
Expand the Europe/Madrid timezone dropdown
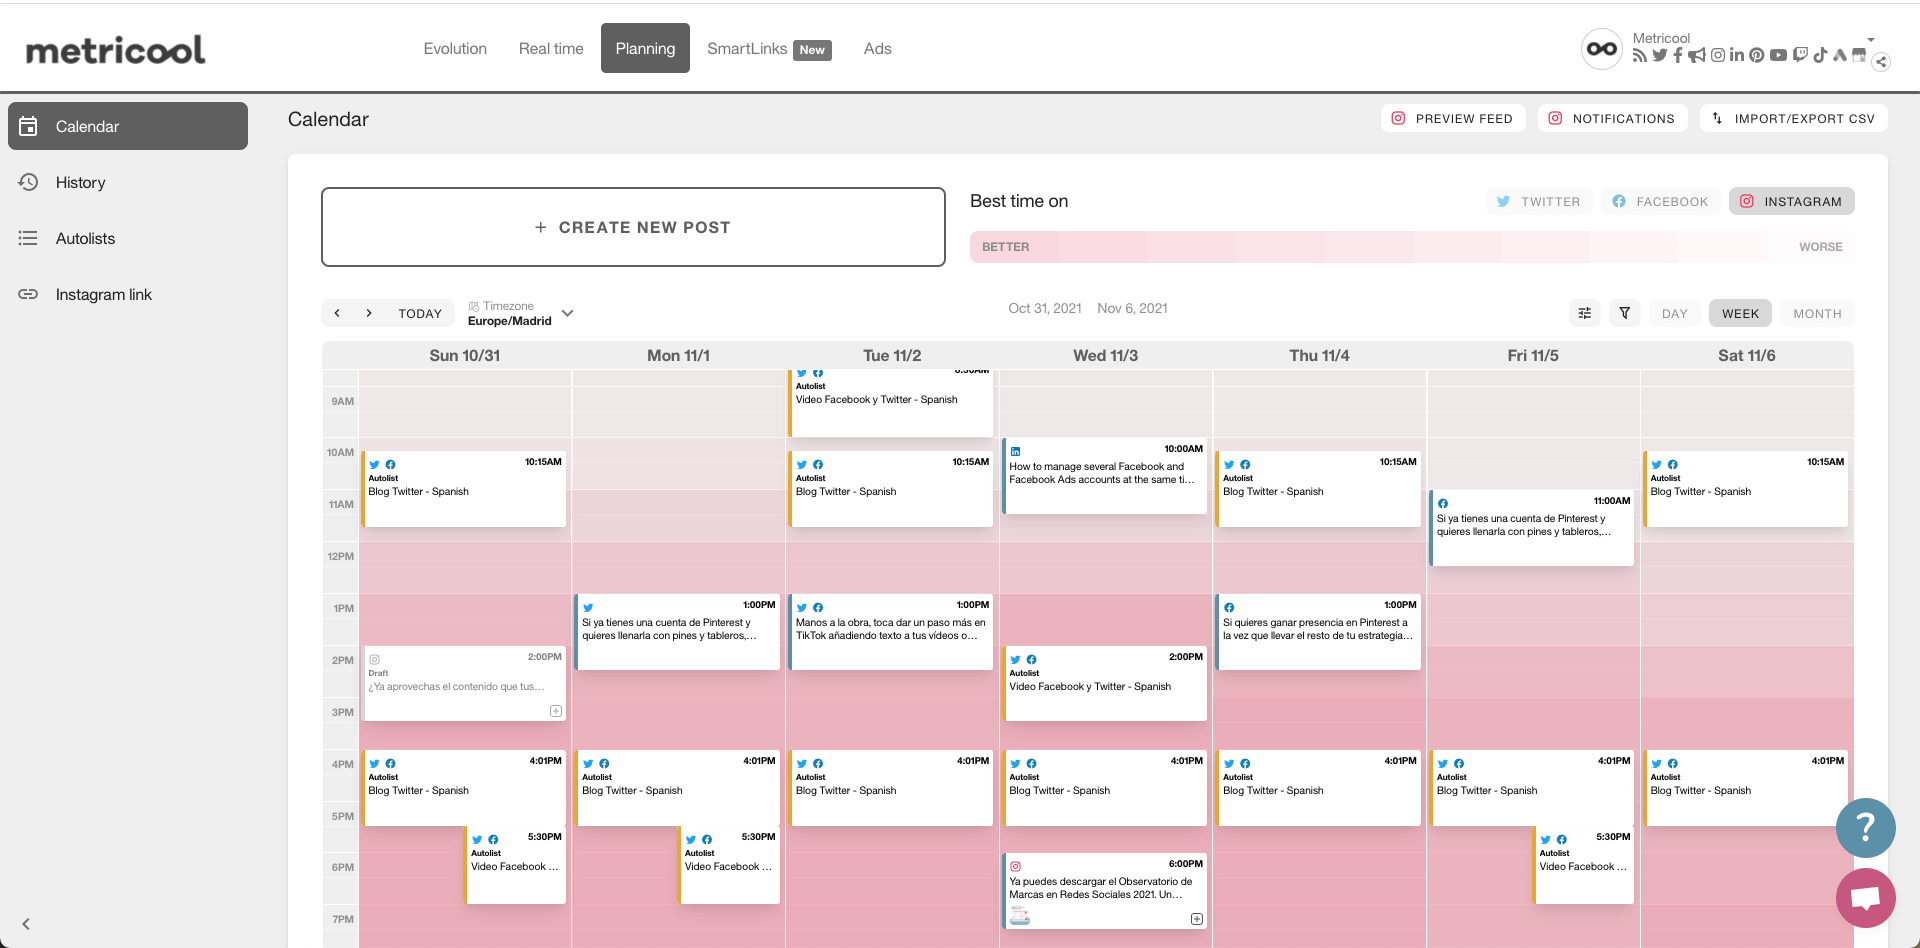(567, 313)
